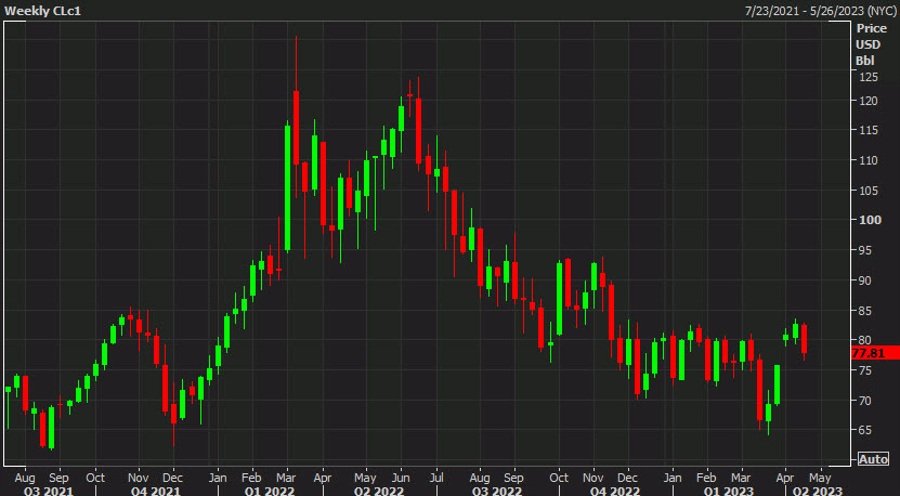
Task: Select the Q4 2022 quarter label
Action: point(613,490)
